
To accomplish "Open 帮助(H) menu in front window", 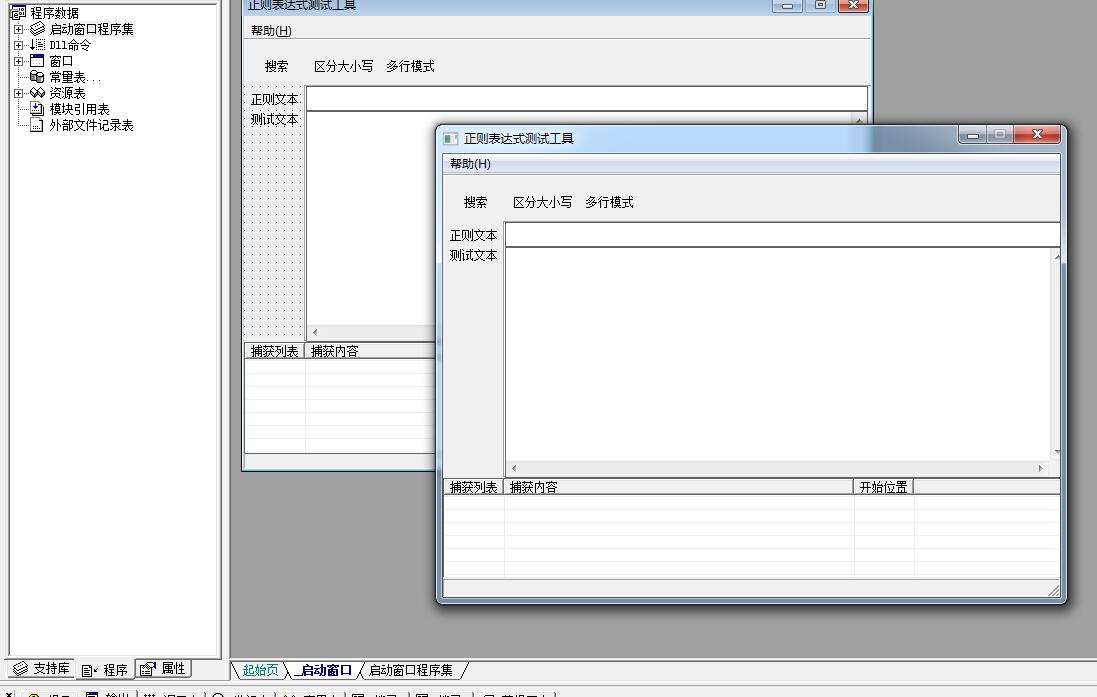I will [x=470, y=164].
